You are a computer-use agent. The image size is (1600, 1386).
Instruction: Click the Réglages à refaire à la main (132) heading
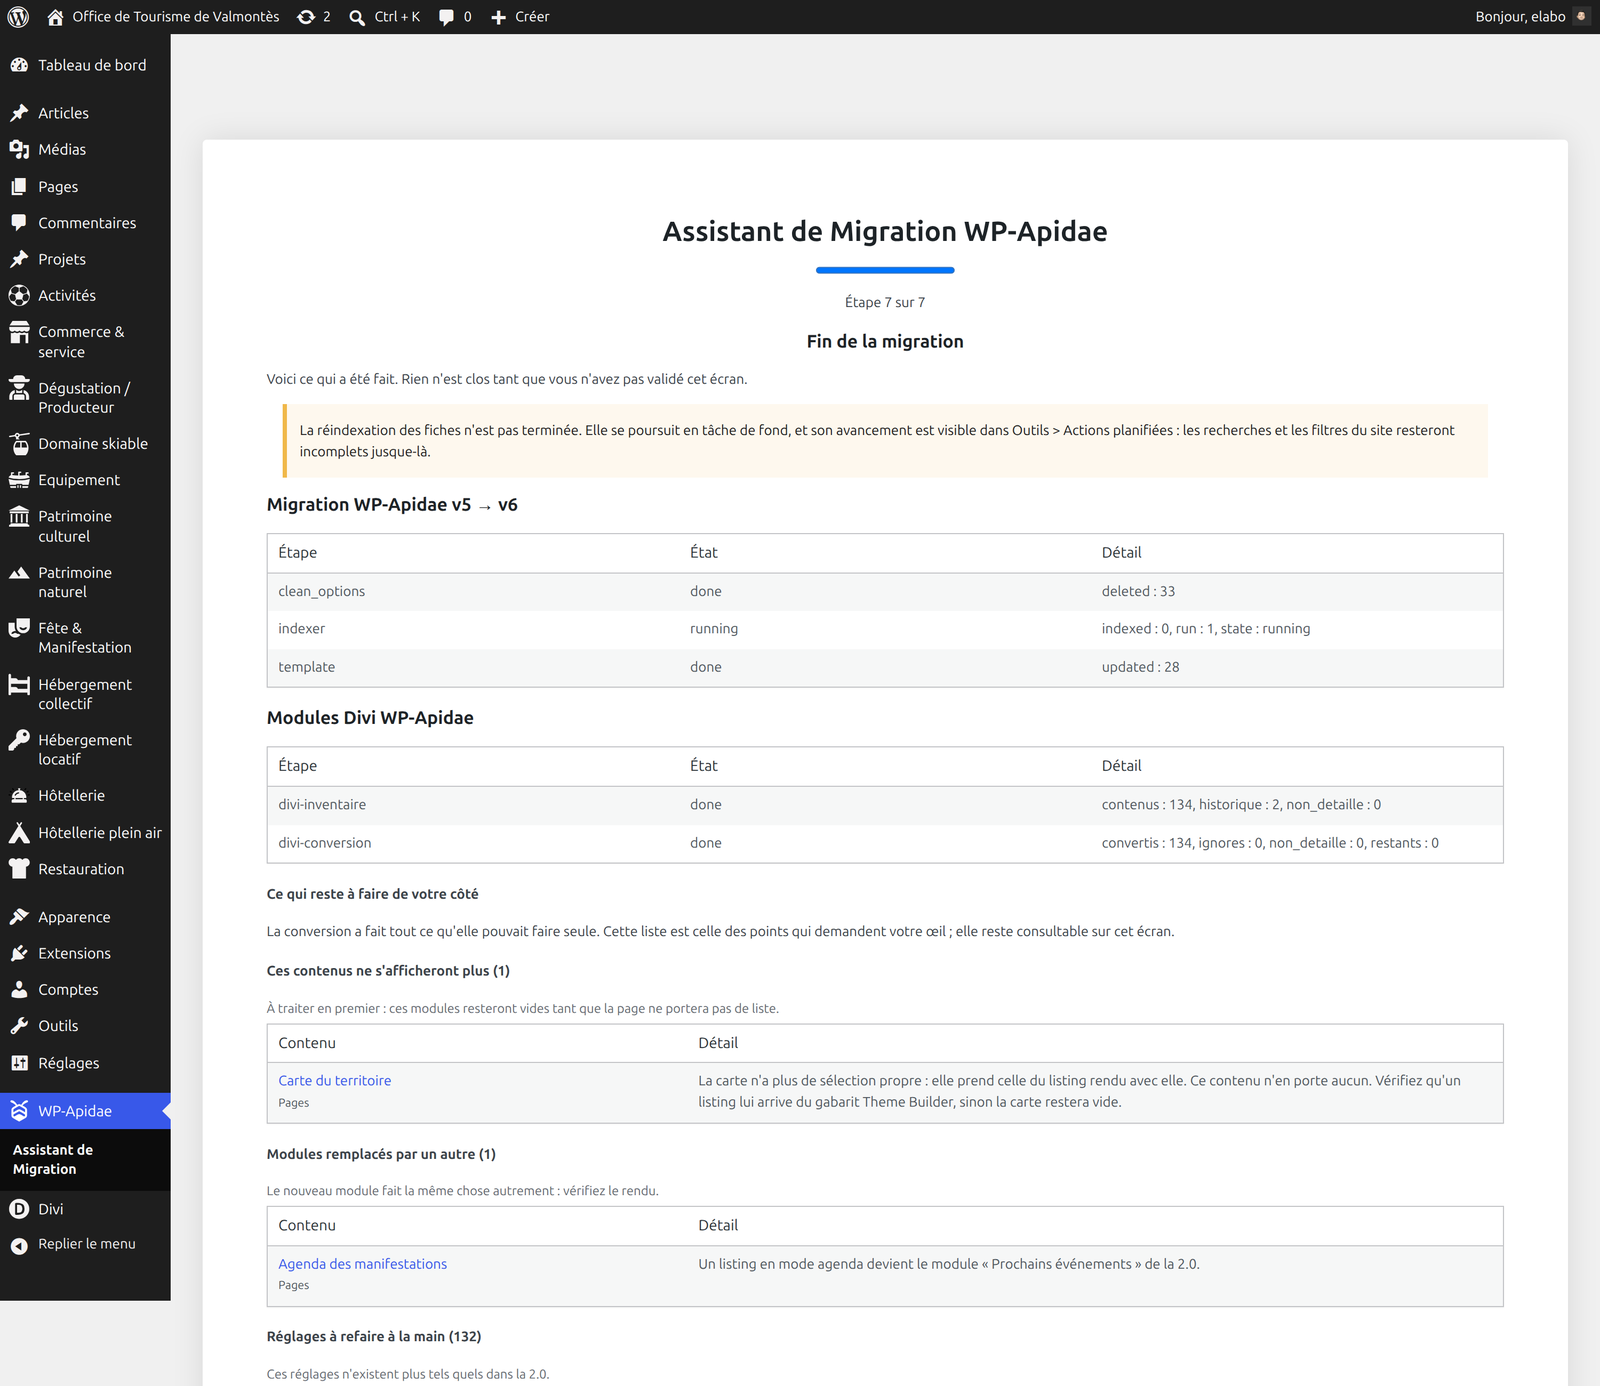click(374, 1337)
